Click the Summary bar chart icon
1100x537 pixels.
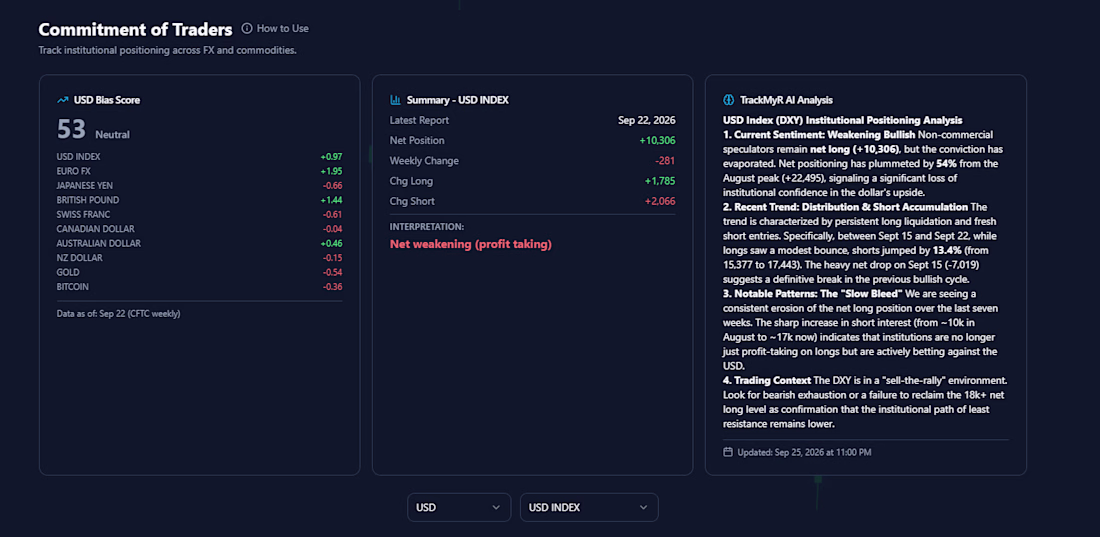click(396, 100)
